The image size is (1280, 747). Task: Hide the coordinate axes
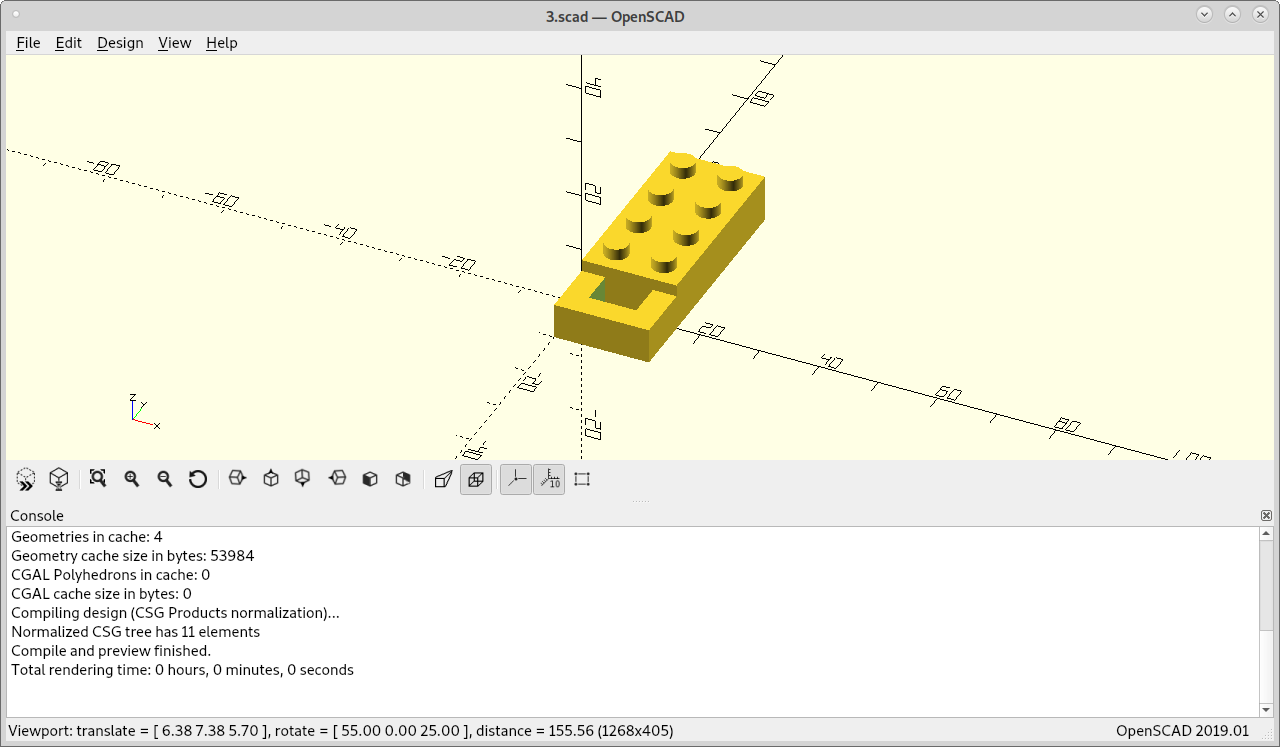516,479
